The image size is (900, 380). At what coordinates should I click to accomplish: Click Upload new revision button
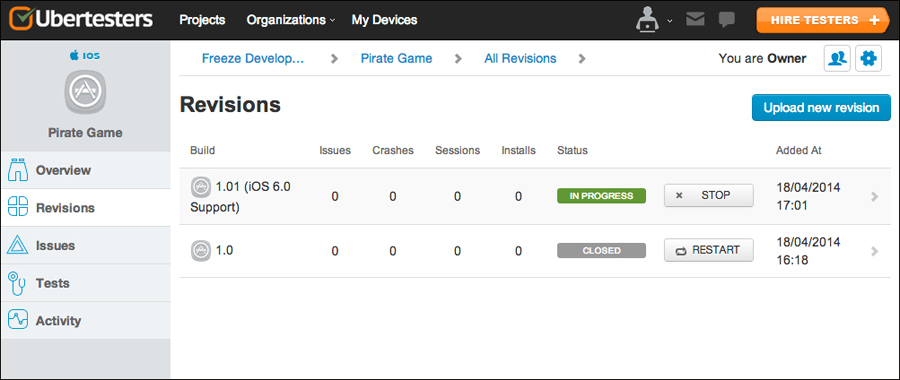tap(821, 107)
